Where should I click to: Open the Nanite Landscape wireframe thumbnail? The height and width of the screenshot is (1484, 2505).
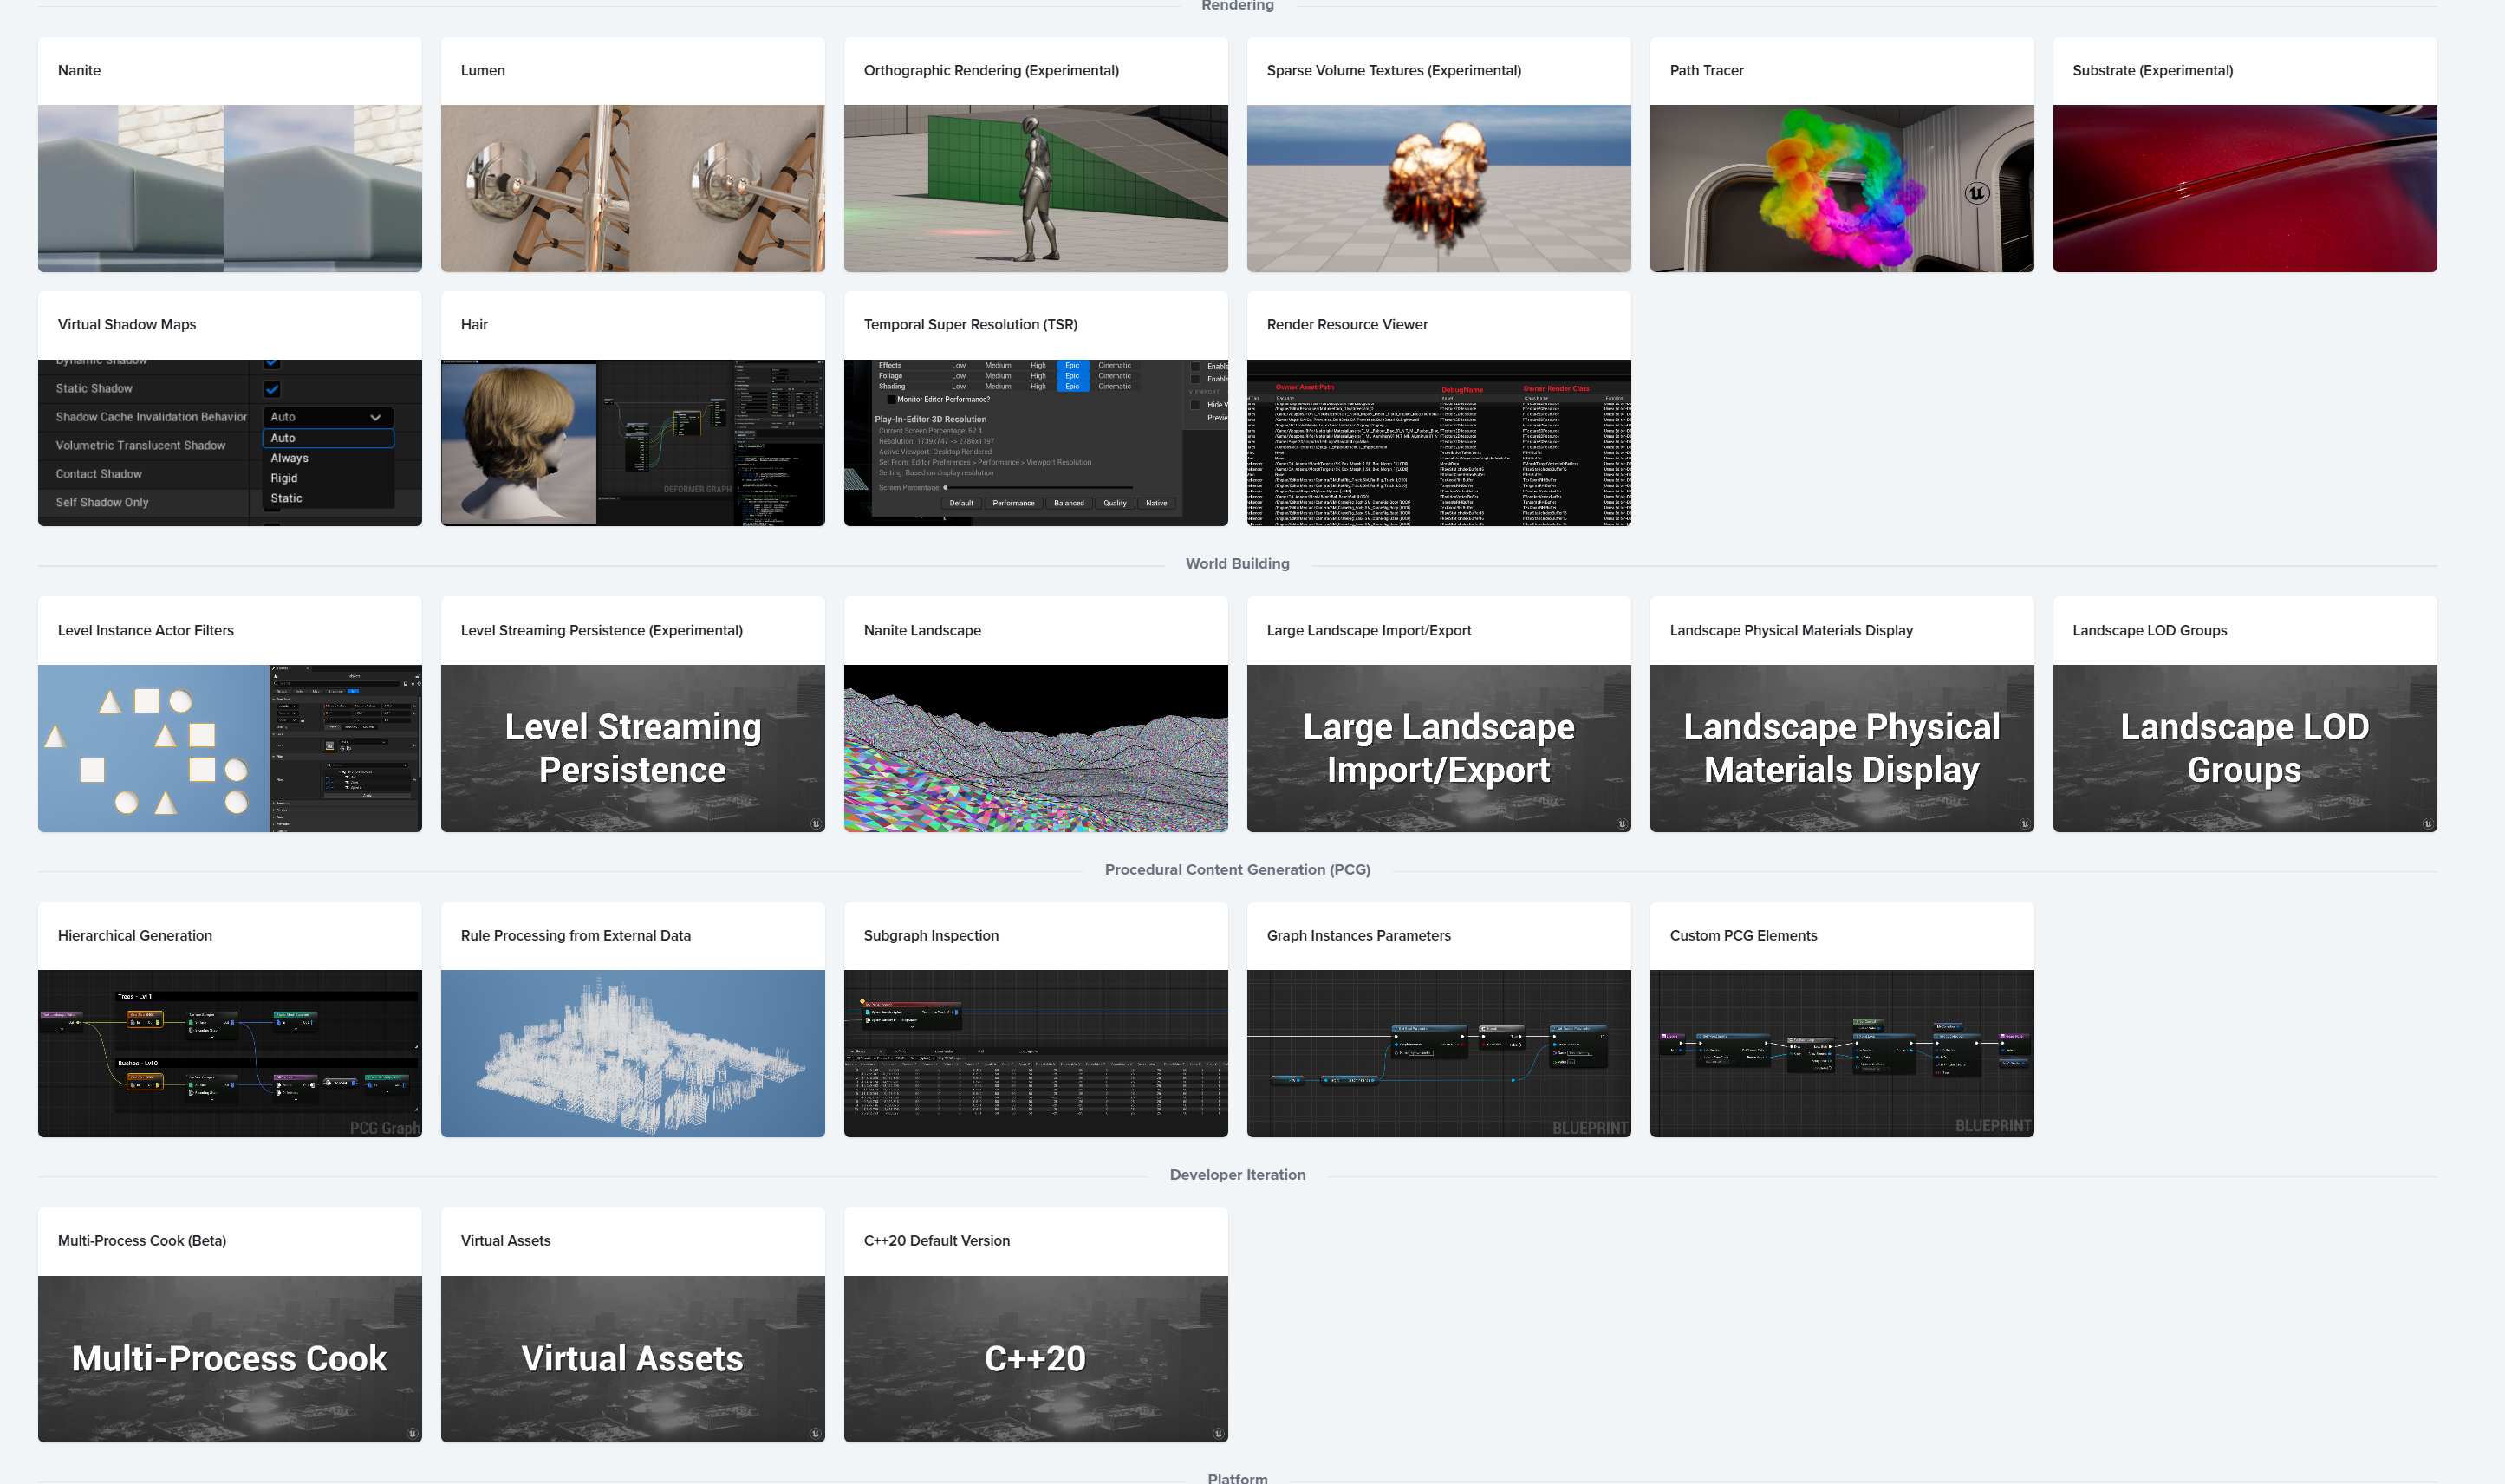coord(1035,748)
